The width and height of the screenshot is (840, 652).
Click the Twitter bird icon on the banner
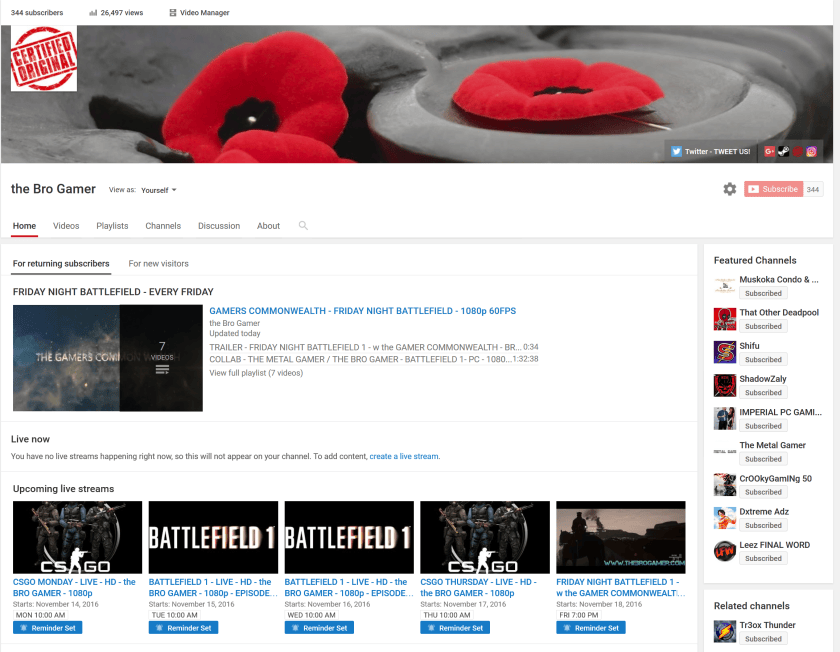coord(677,152)
